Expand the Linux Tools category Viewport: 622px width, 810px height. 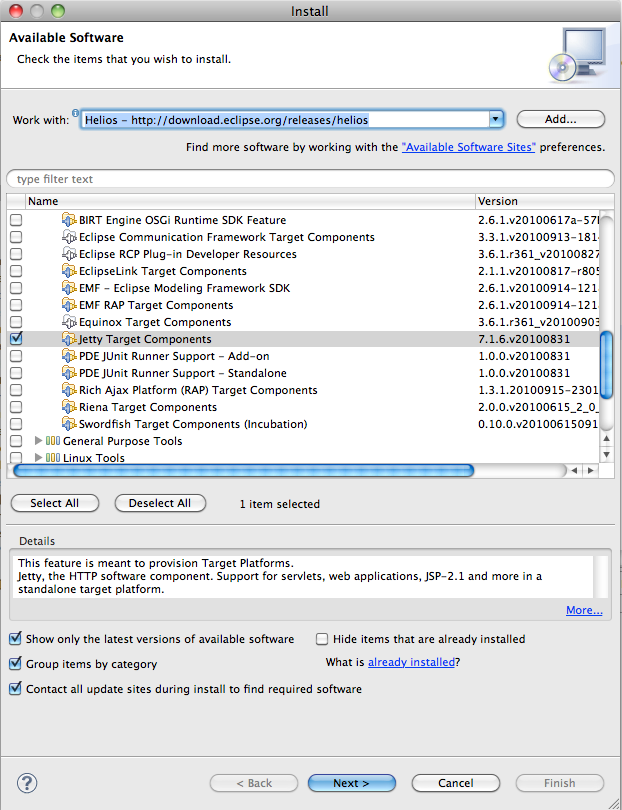point(38,458)
